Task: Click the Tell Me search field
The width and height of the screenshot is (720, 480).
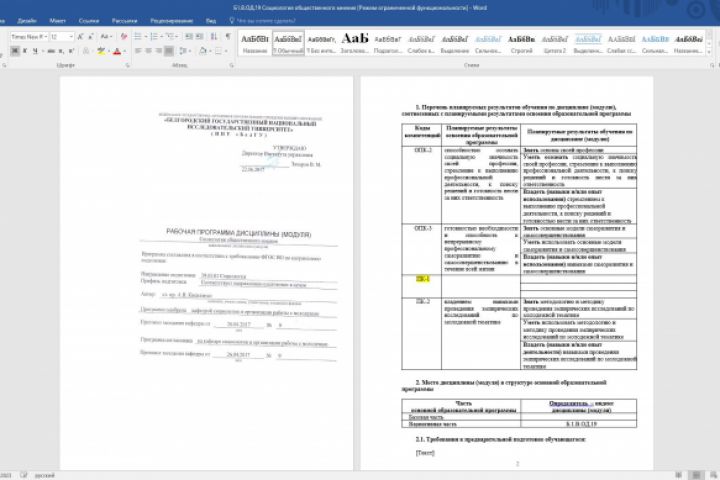Action: click(266, 21)
